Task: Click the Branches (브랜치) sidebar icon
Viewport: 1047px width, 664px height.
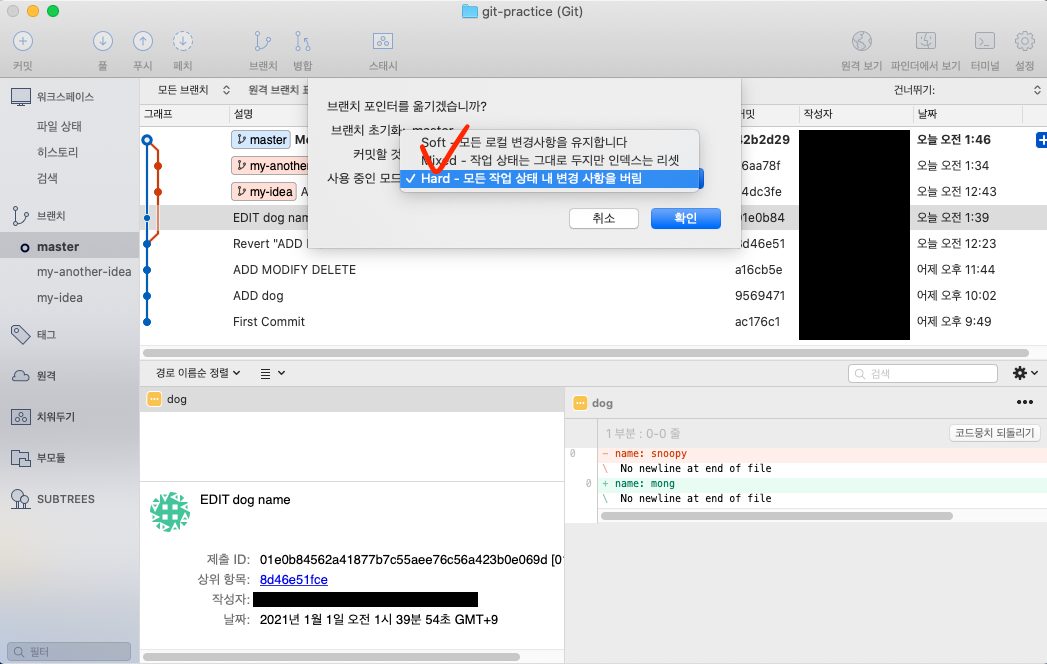Action: click(21, 216)
